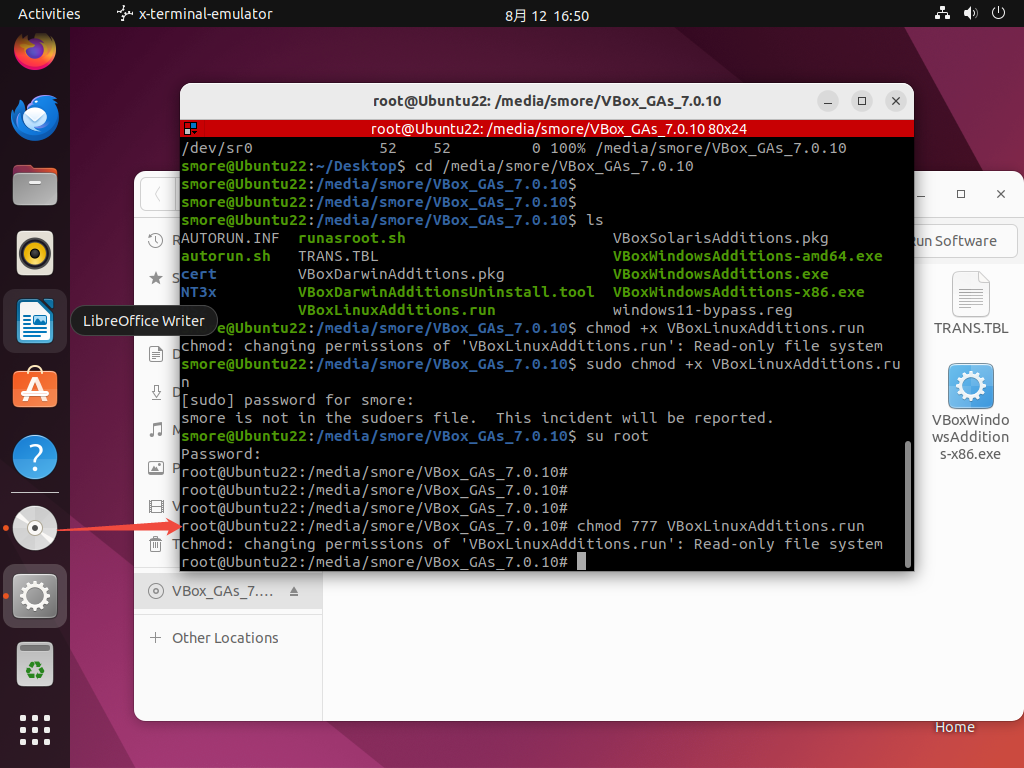Image resolution: width=1024 pixels, height=768 pixels.
Task: Open the Trash icon in the dock
Action: (35, 664)
